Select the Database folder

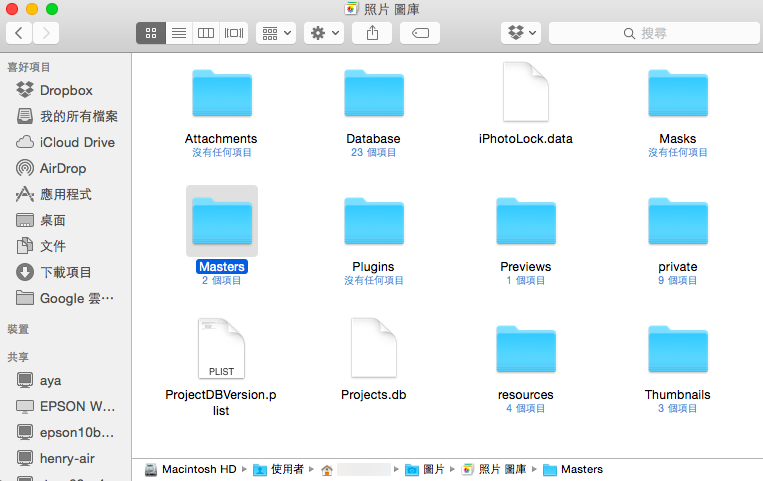[x=374, y=93]
